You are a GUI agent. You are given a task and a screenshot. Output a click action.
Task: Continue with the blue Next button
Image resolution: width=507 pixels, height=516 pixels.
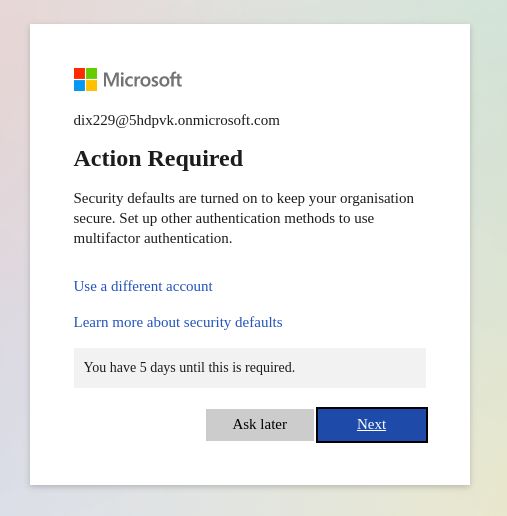coord(372,425)
